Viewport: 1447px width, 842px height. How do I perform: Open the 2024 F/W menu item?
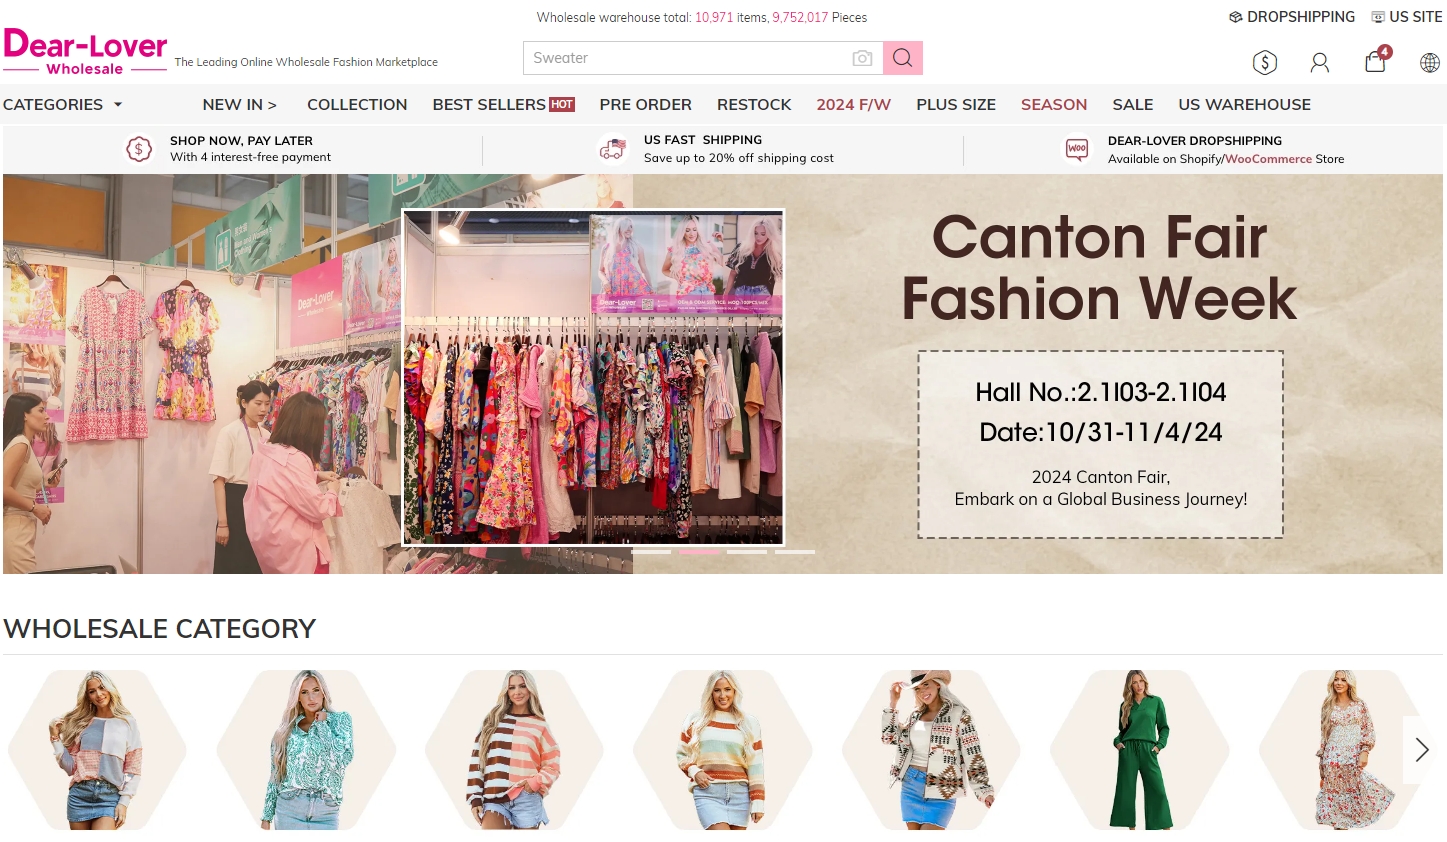[853, 104]
